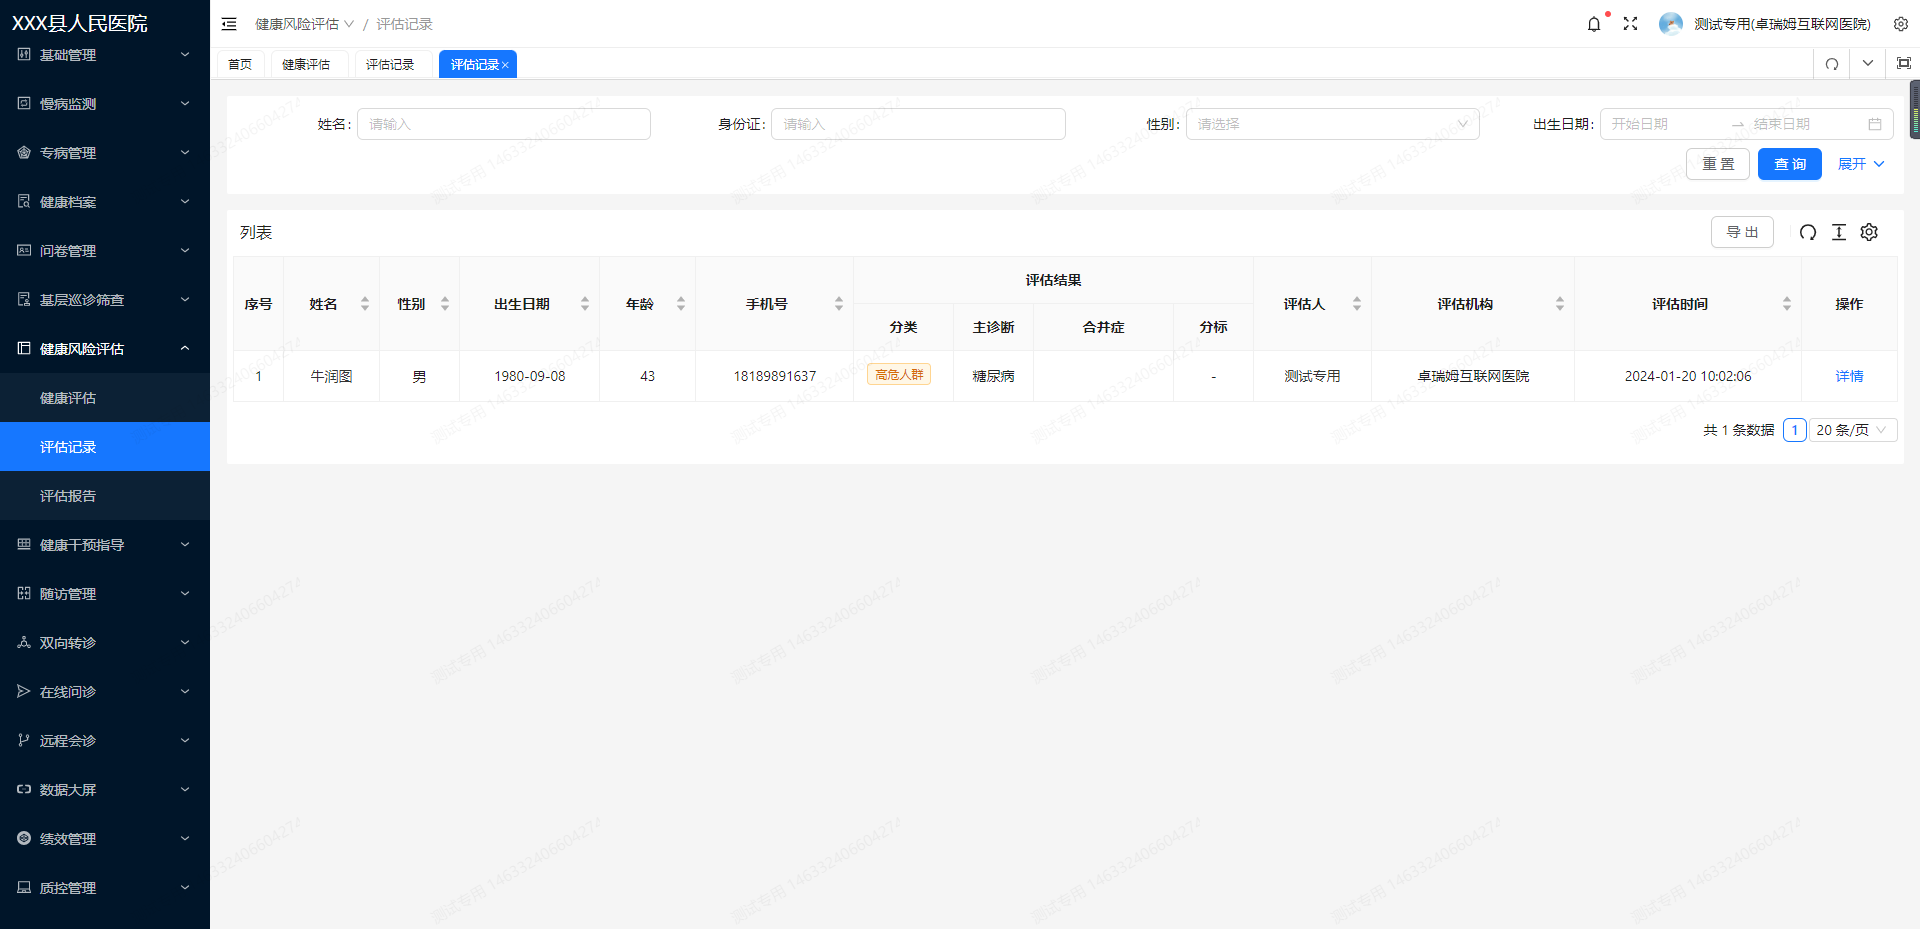
Task: Click the 远程会诊 sidebar icon
Action: pyautogui.click(x=24, y=740)
